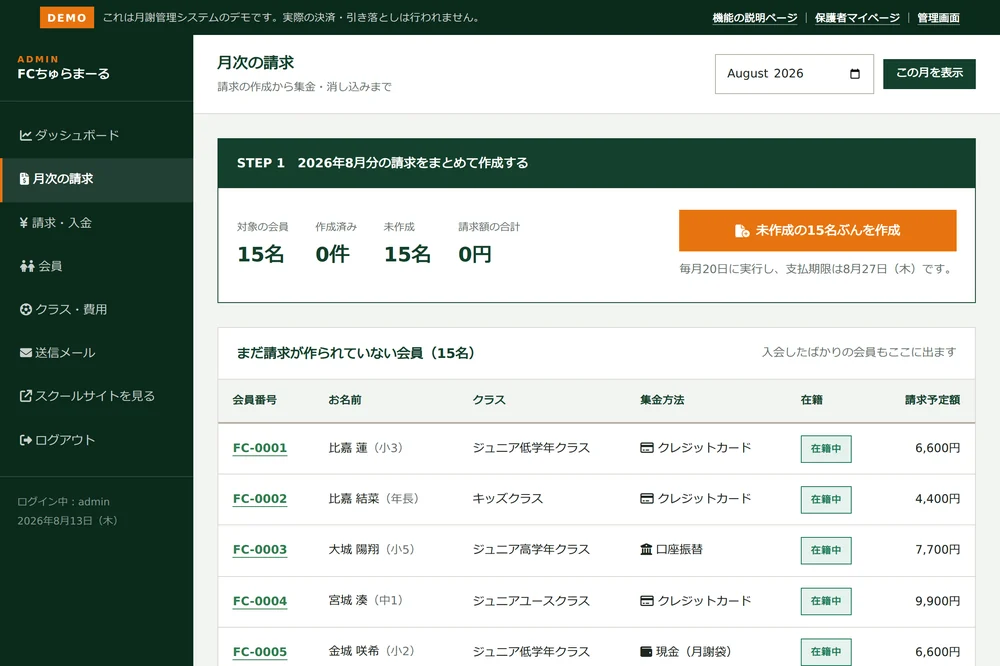Screen dimensions: 1000x666
Task: Click この月を表示 button
Action: [929, 73]
